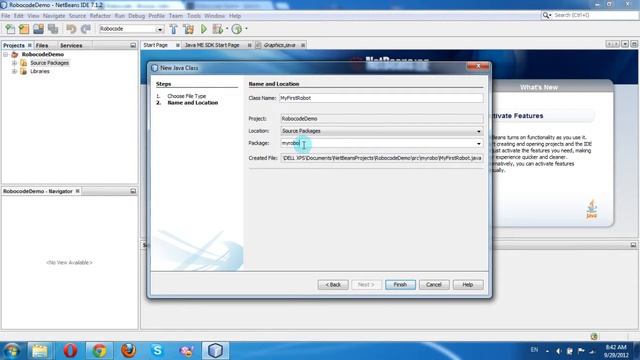Select Source Packages in project tree
The image size is (640, 360).
pos(49,63)
